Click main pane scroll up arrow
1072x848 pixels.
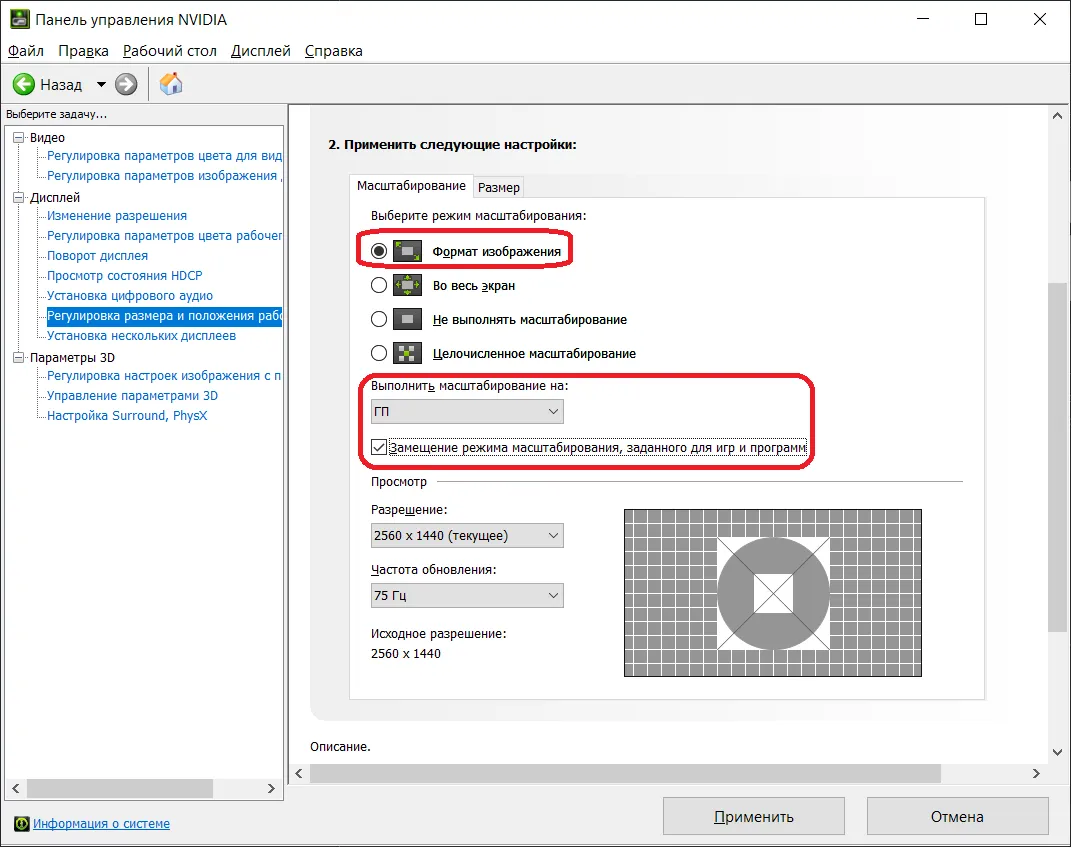[1057, 116]
